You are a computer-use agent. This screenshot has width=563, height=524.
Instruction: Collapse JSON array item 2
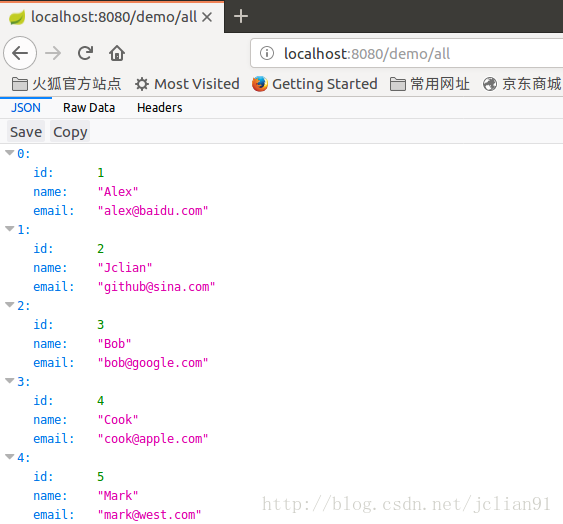point(10,305)
